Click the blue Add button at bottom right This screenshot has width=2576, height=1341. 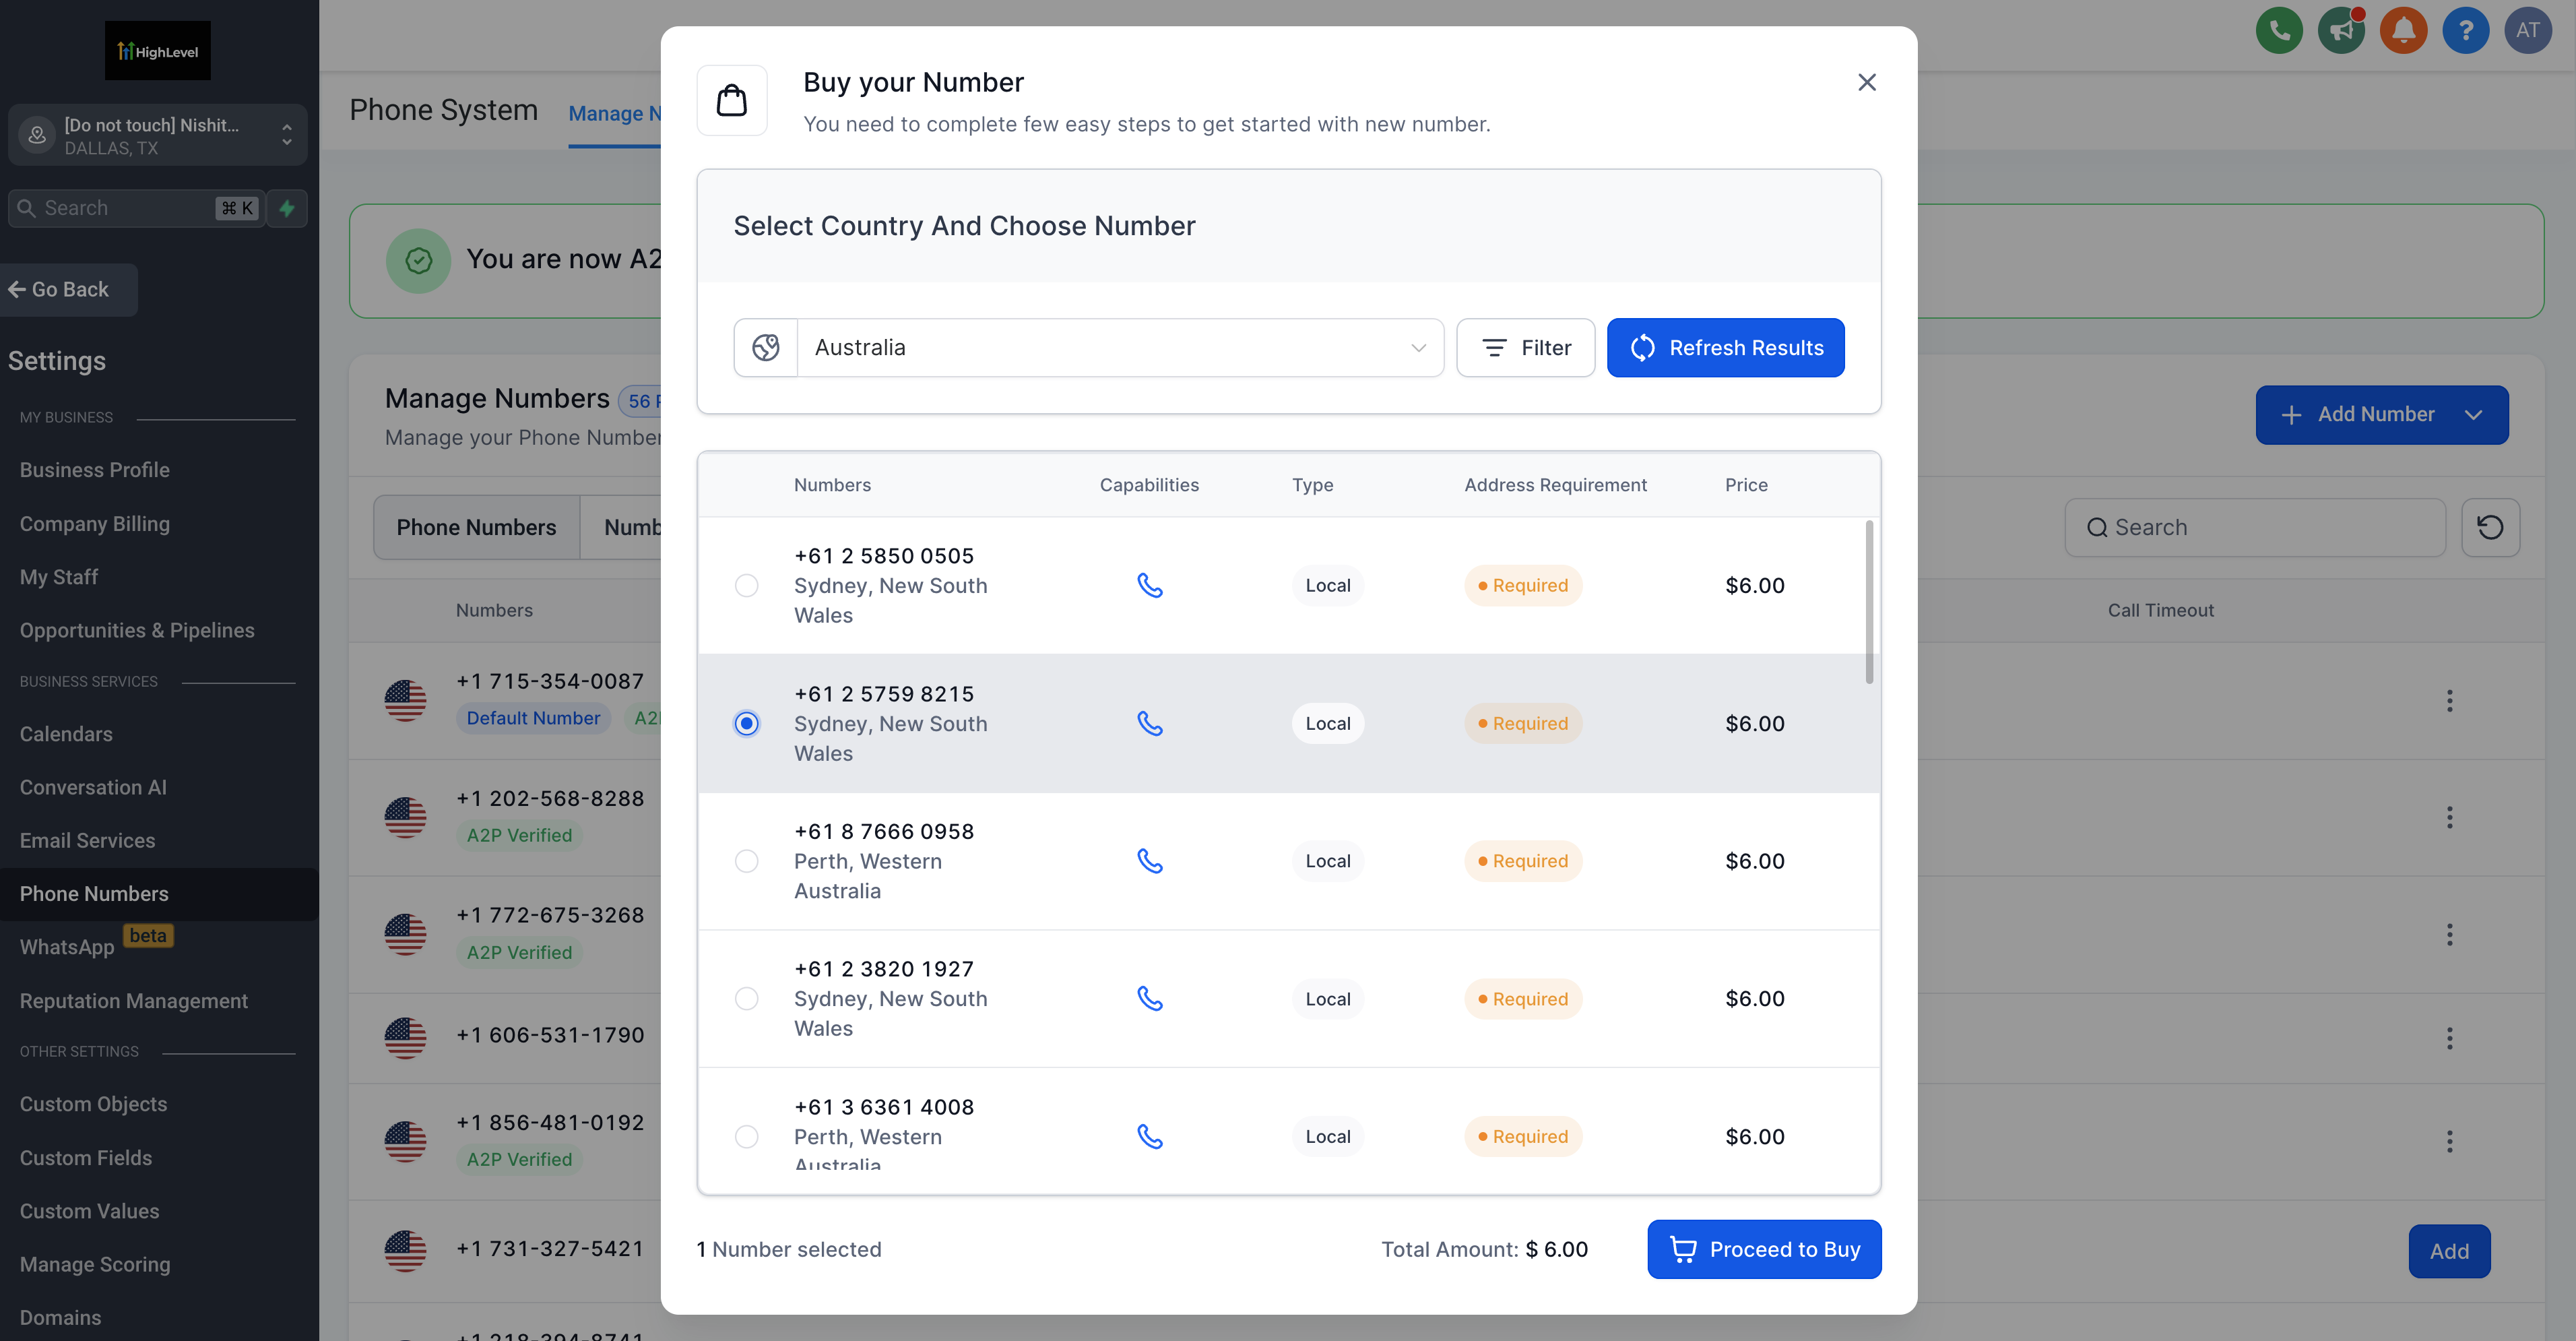[x=2449, y=1251]
